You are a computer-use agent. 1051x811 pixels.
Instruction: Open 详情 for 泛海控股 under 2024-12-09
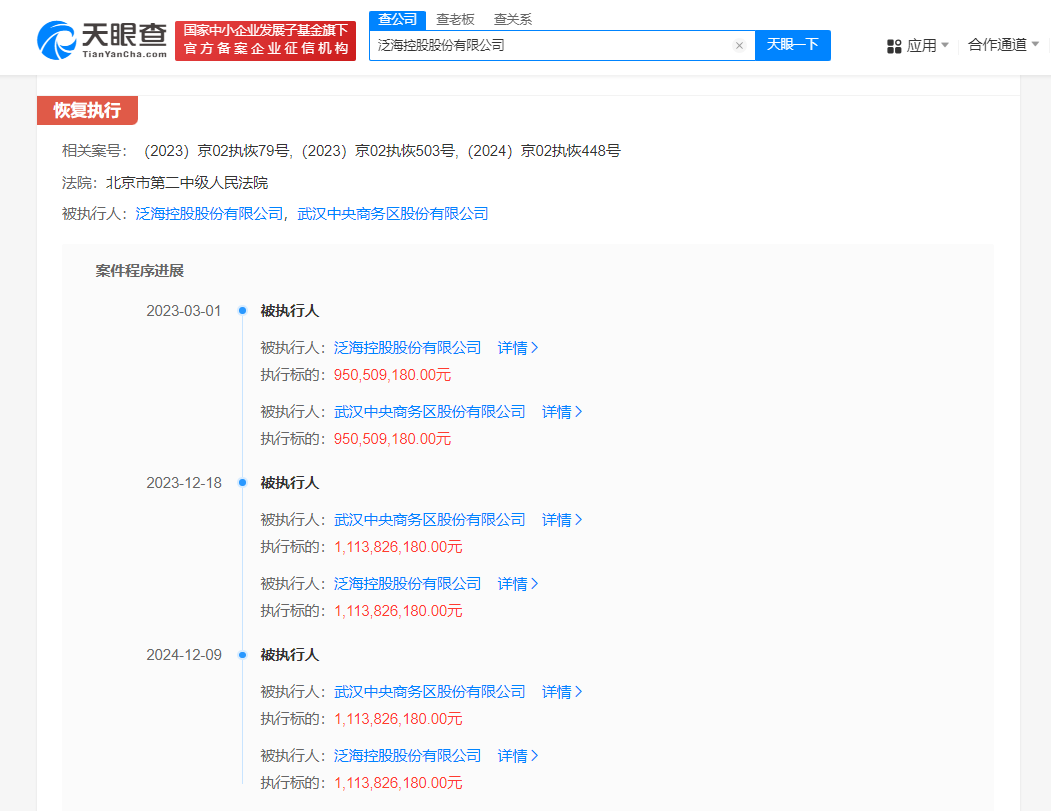[x=517, y=756]
